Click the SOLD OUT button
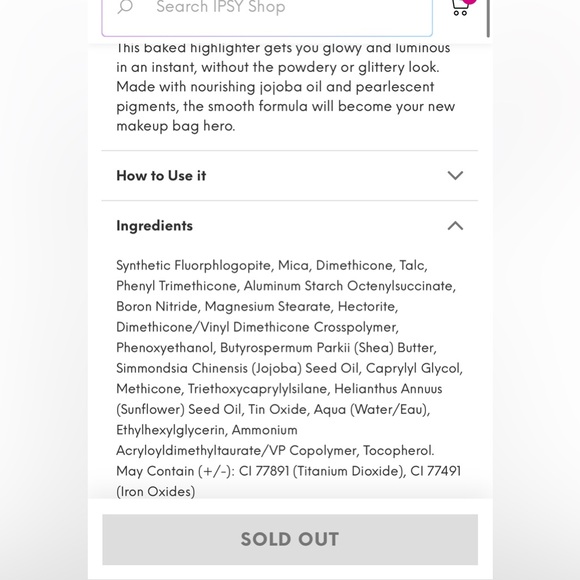 [290, 539]
